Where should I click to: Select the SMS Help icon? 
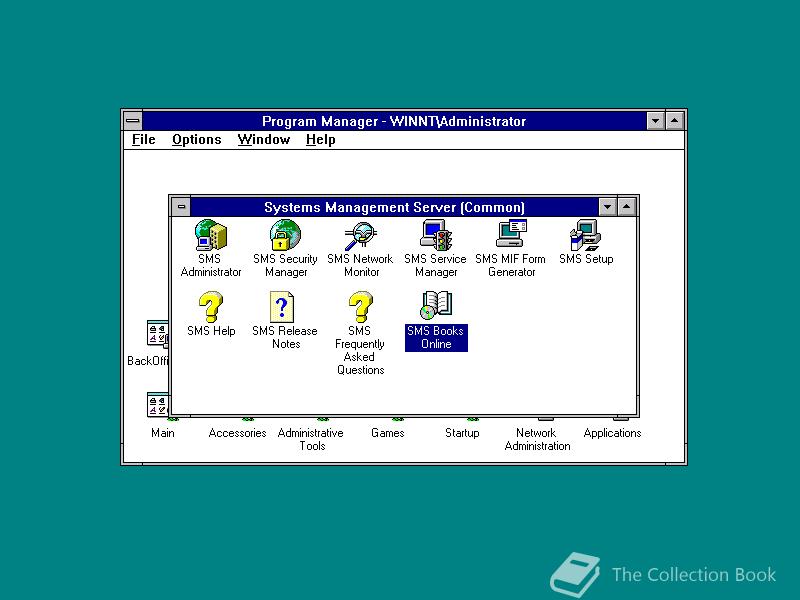[x=210, y=307]
